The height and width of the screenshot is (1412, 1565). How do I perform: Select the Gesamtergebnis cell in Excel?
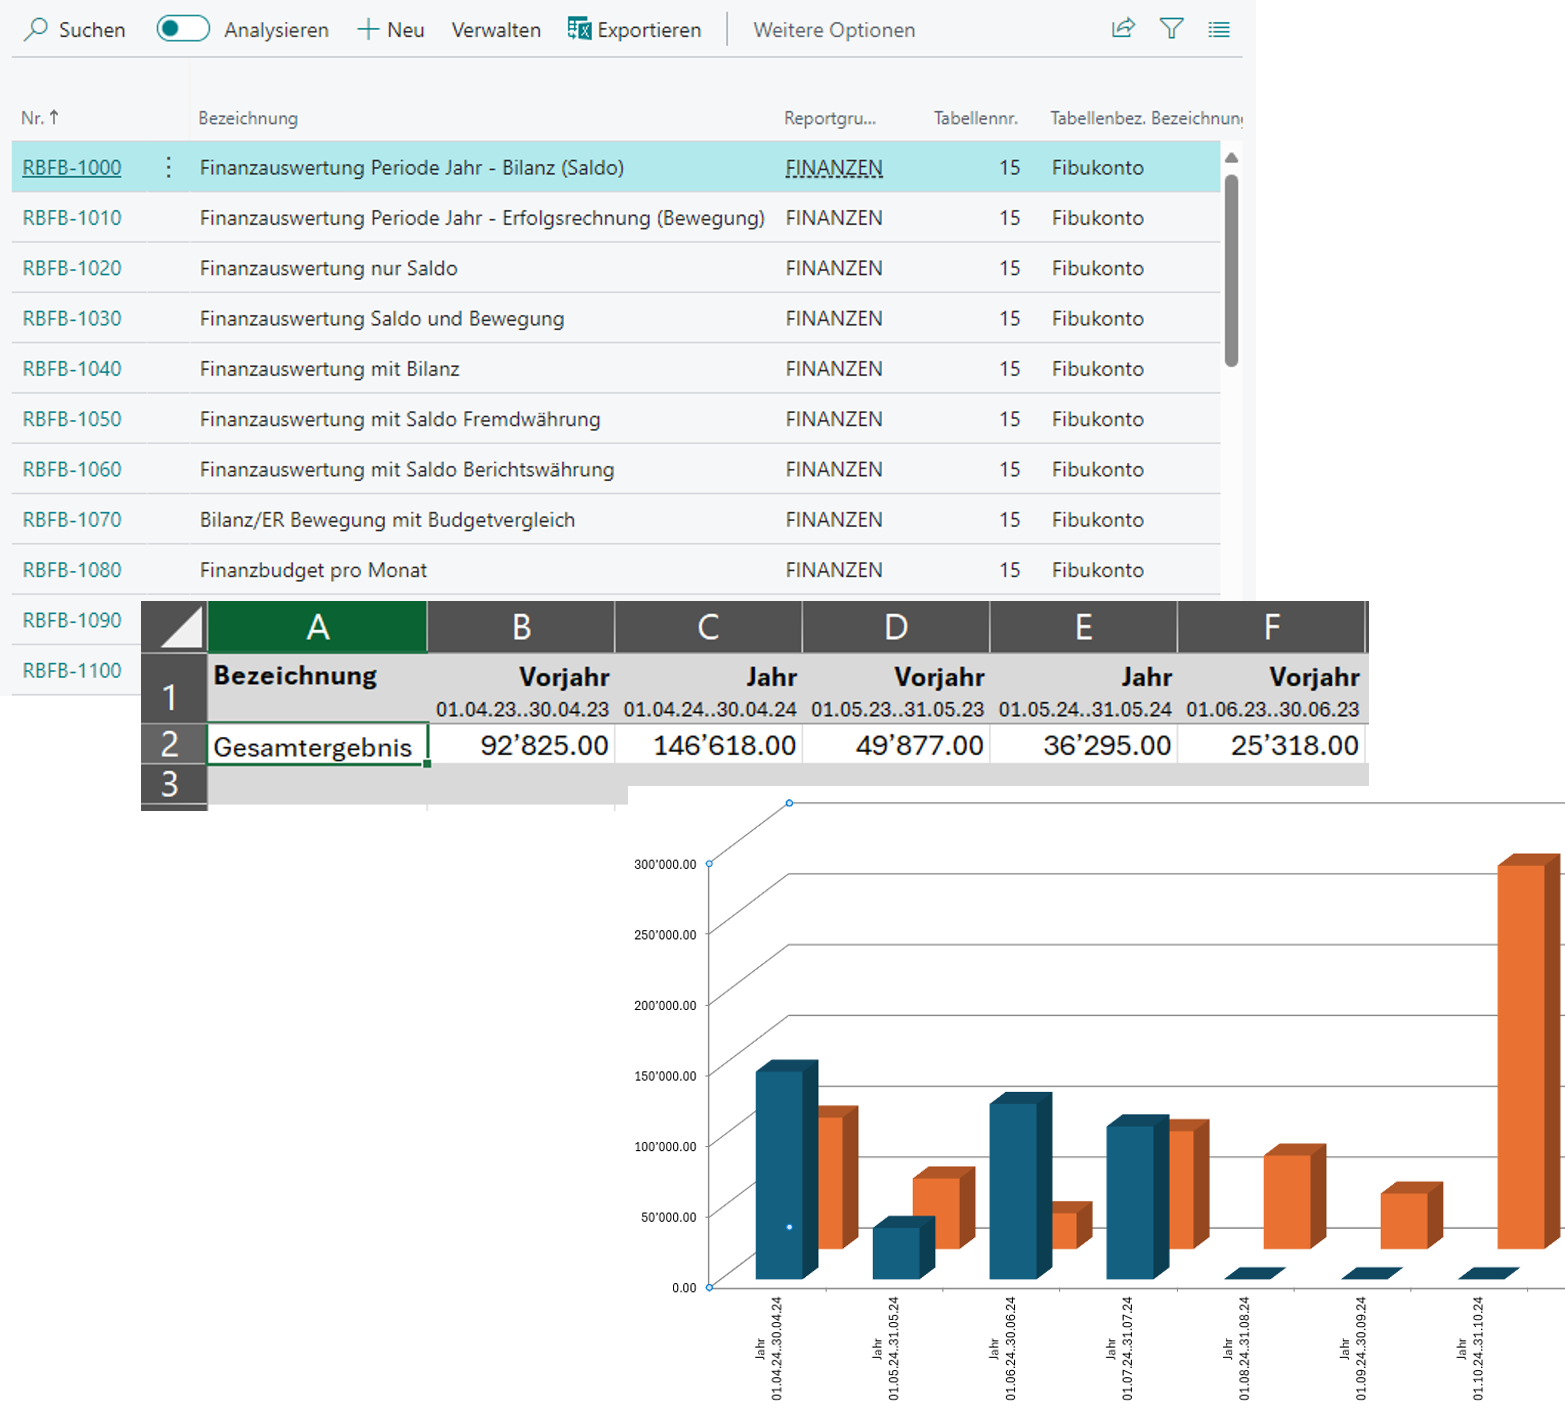coord(313,745)
